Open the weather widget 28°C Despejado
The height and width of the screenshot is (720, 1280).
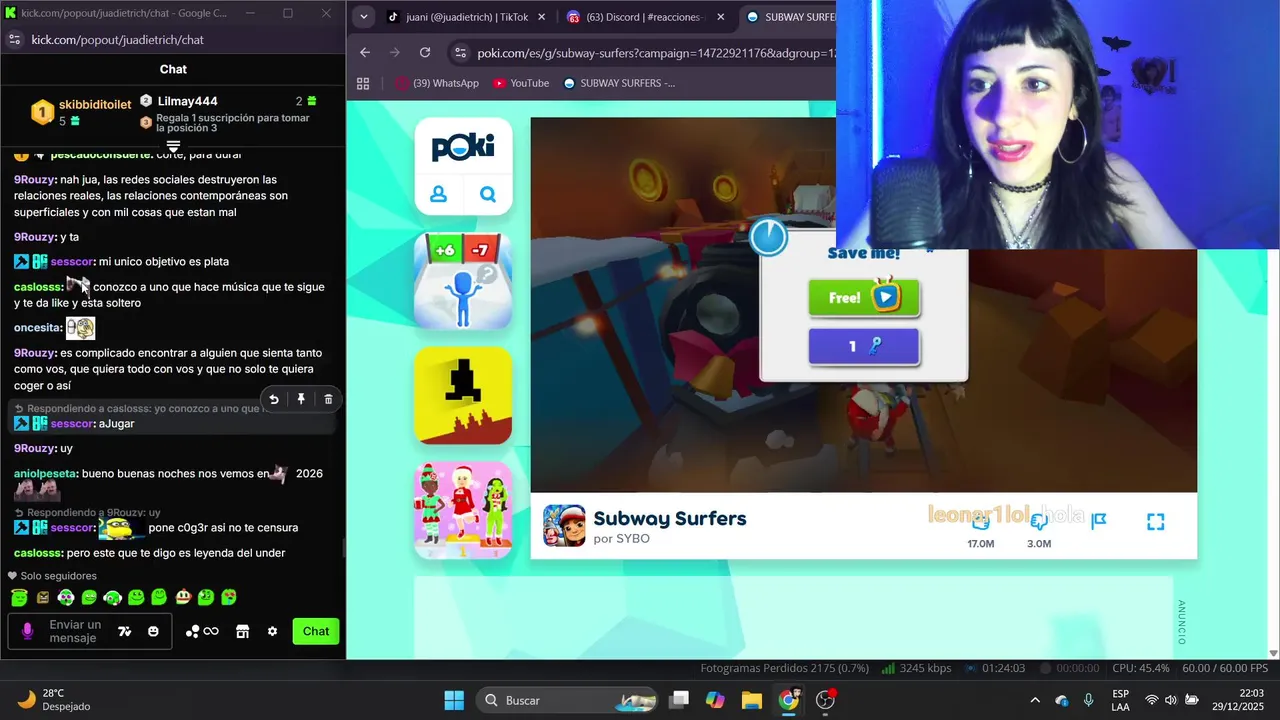[55, 700]
